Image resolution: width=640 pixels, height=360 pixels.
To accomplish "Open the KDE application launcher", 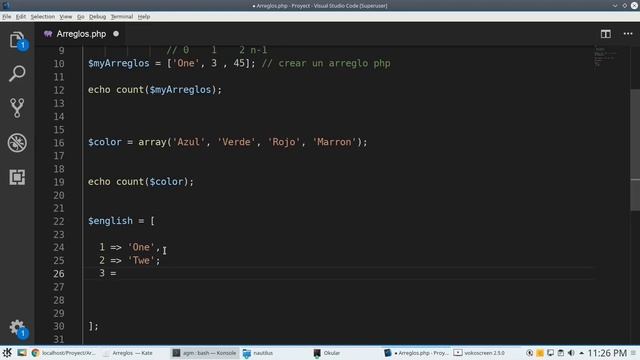I will (x=7, y=353).
